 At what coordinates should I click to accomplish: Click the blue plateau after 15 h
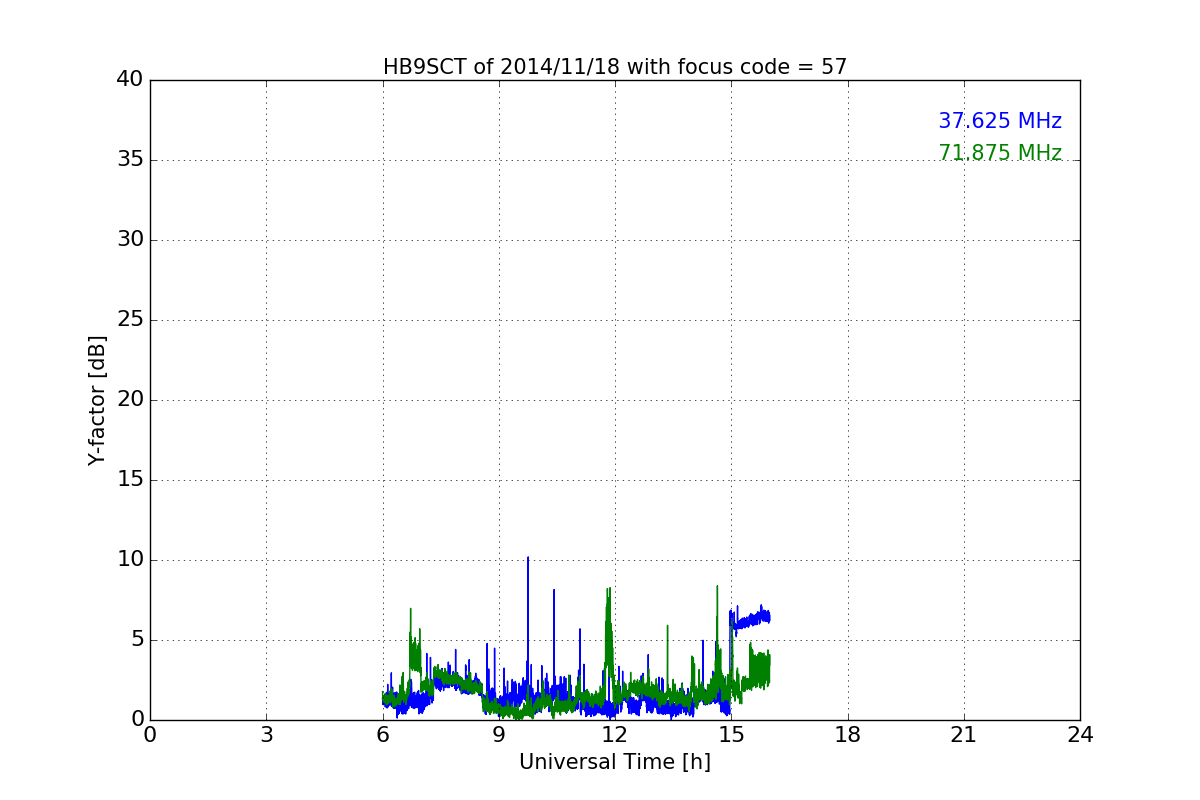(750, 619)
